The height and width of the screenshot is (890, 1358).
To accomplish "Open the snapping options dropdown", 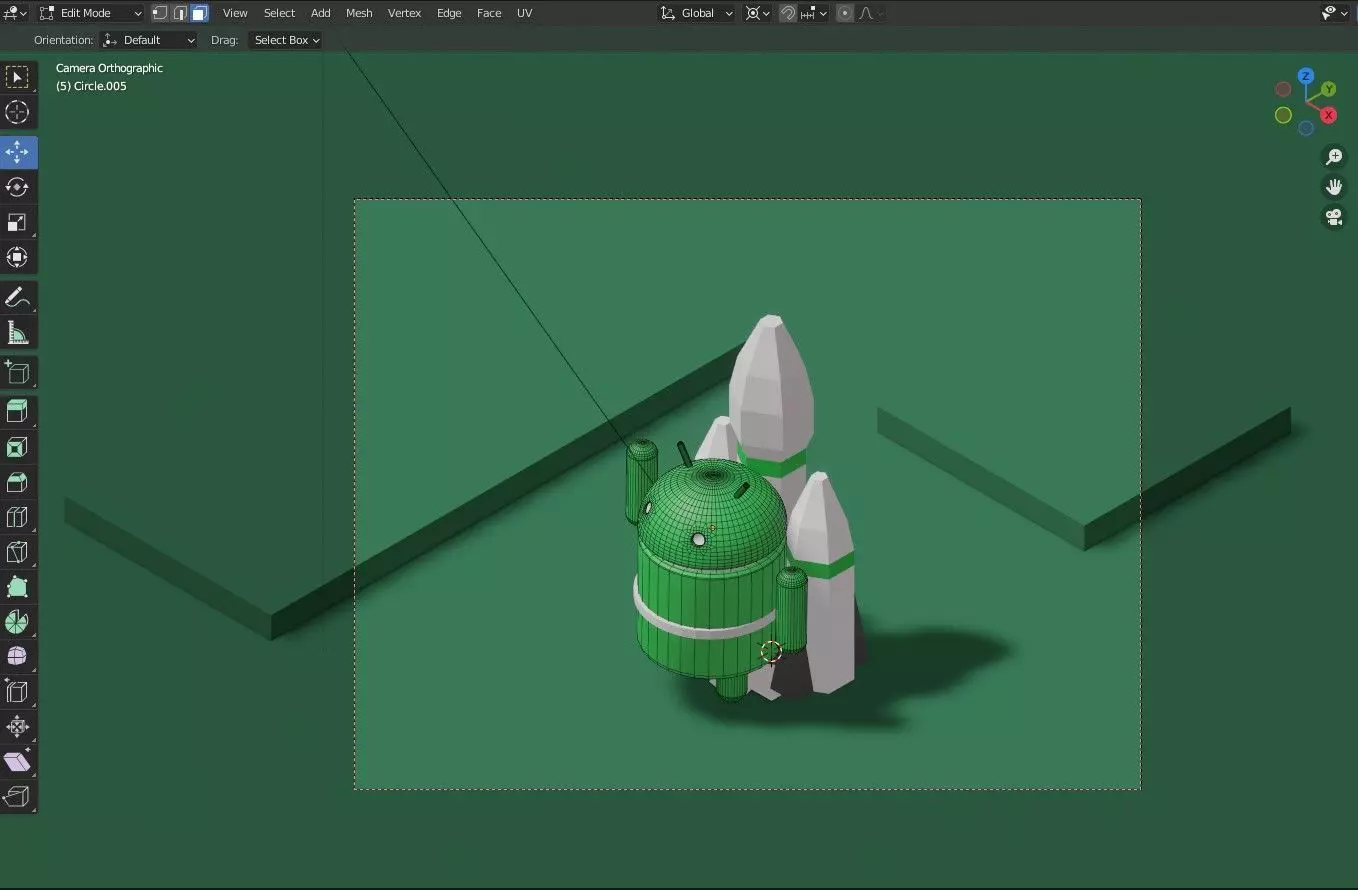I will (814, 13).
